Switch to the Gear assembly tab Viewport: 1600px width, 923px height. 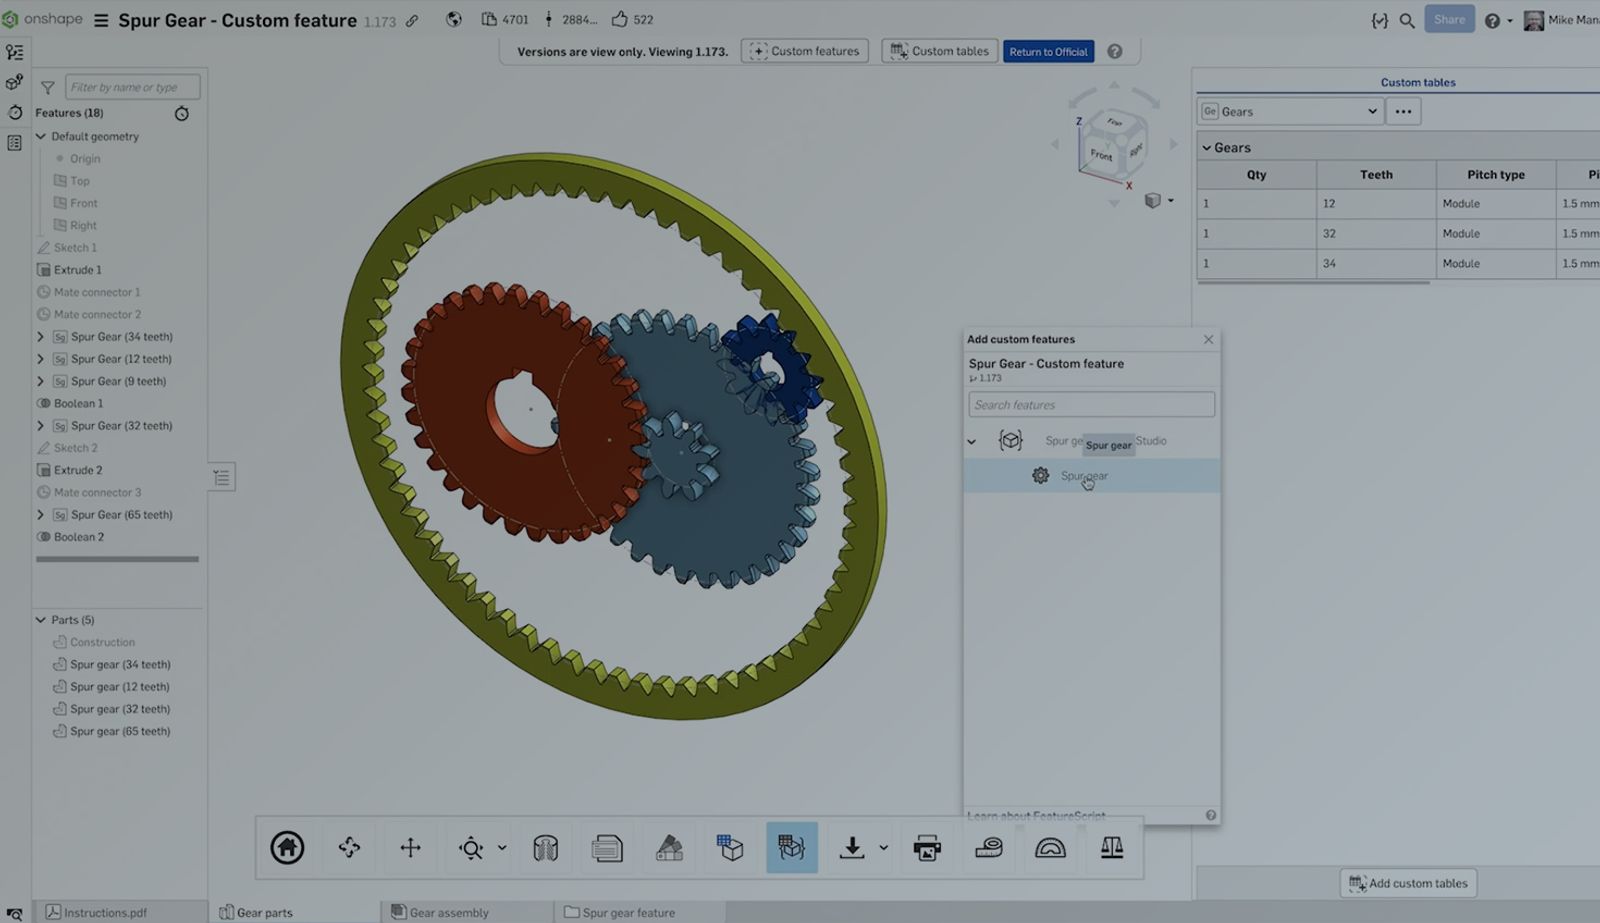pyautogui.click(x=448, y=912)
